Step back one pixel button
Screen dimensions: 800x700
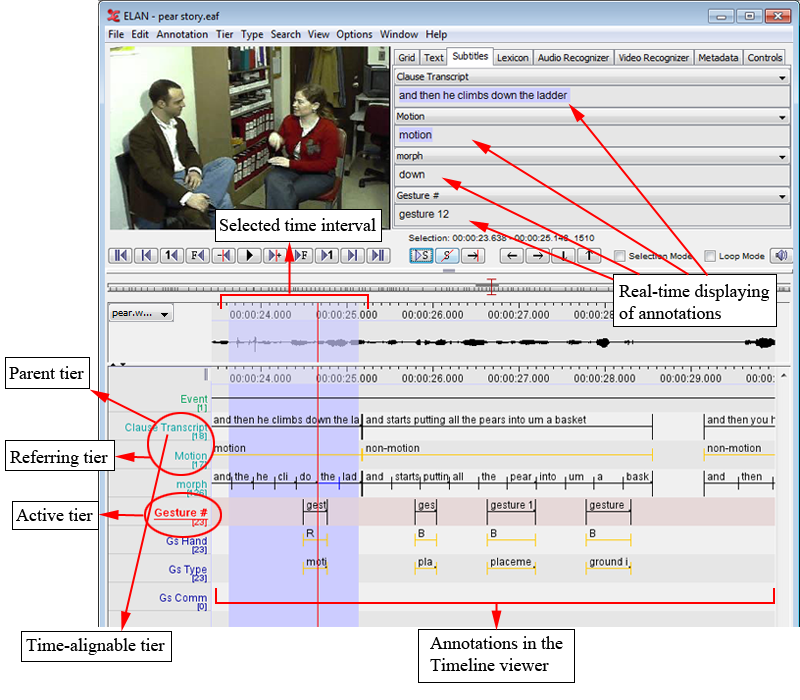point(223,255)
